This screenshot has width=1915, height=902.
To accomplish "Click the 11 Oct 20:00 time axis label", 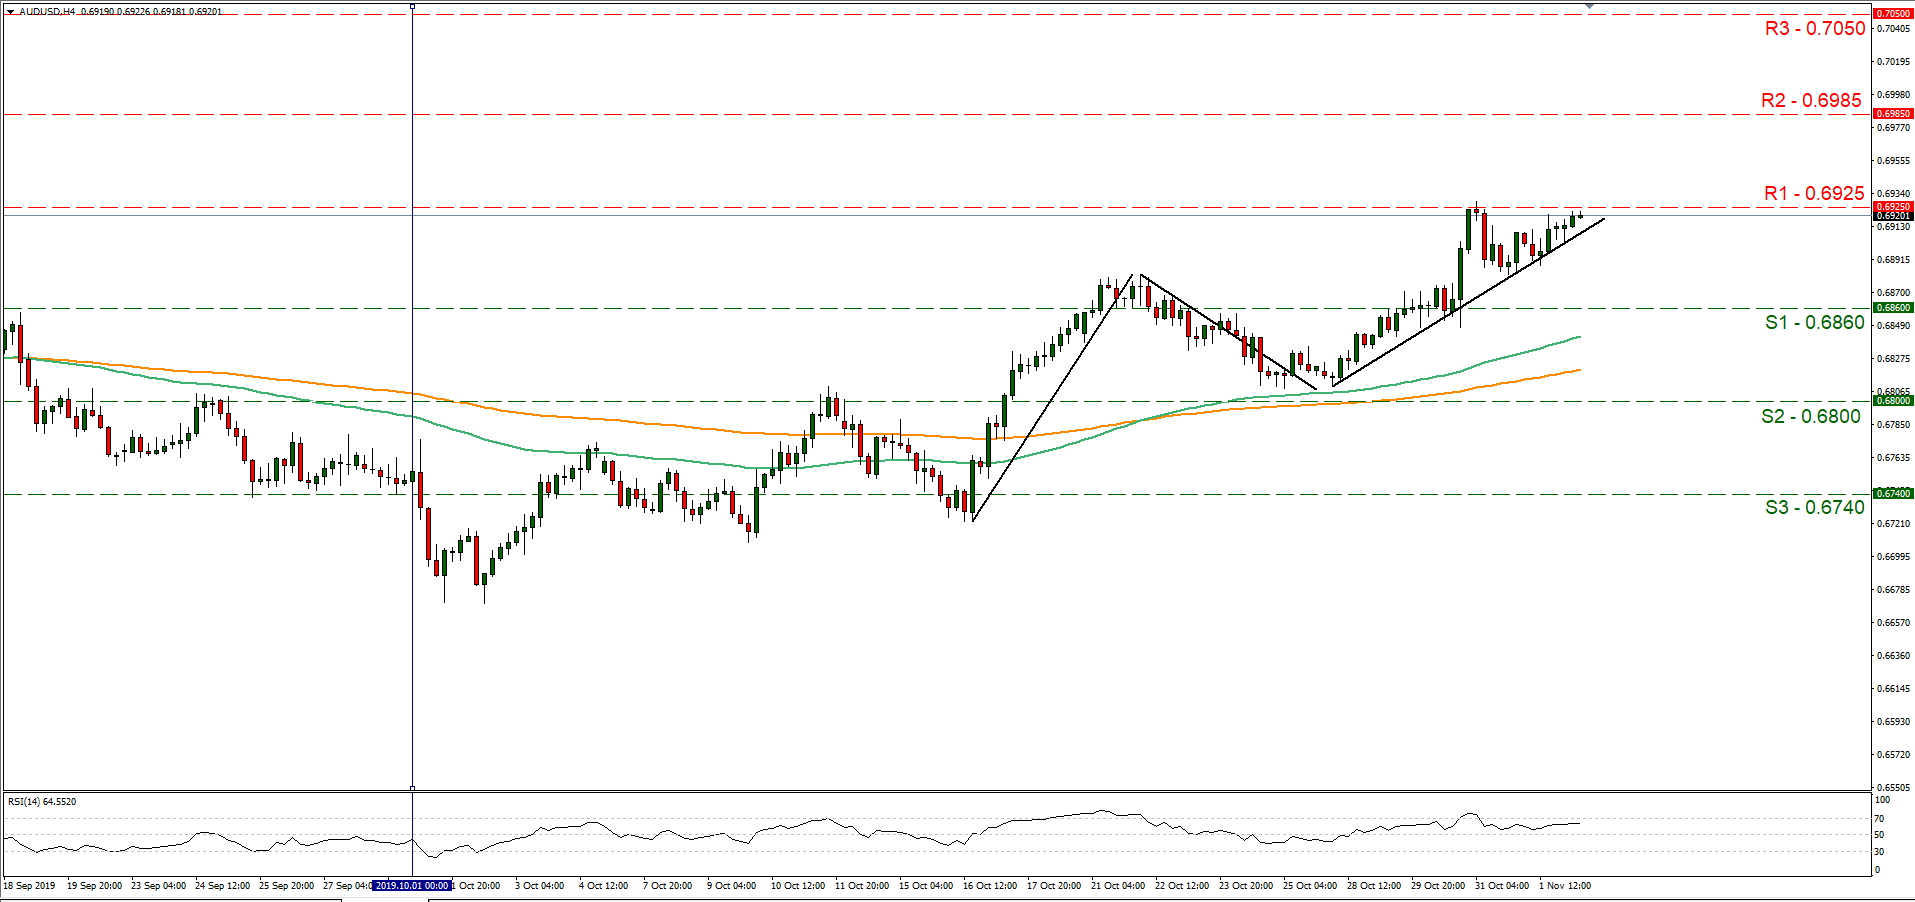I will [862, 886].
